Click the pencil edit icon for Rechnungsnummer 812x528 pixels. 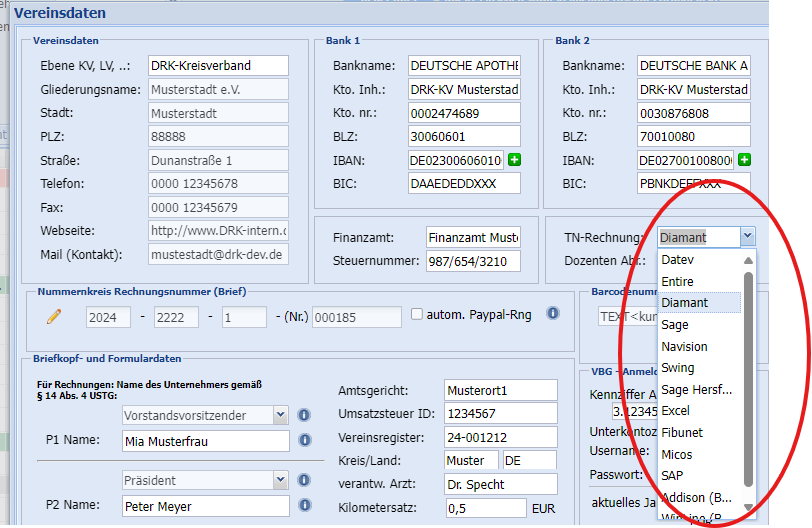click(54, 317)
